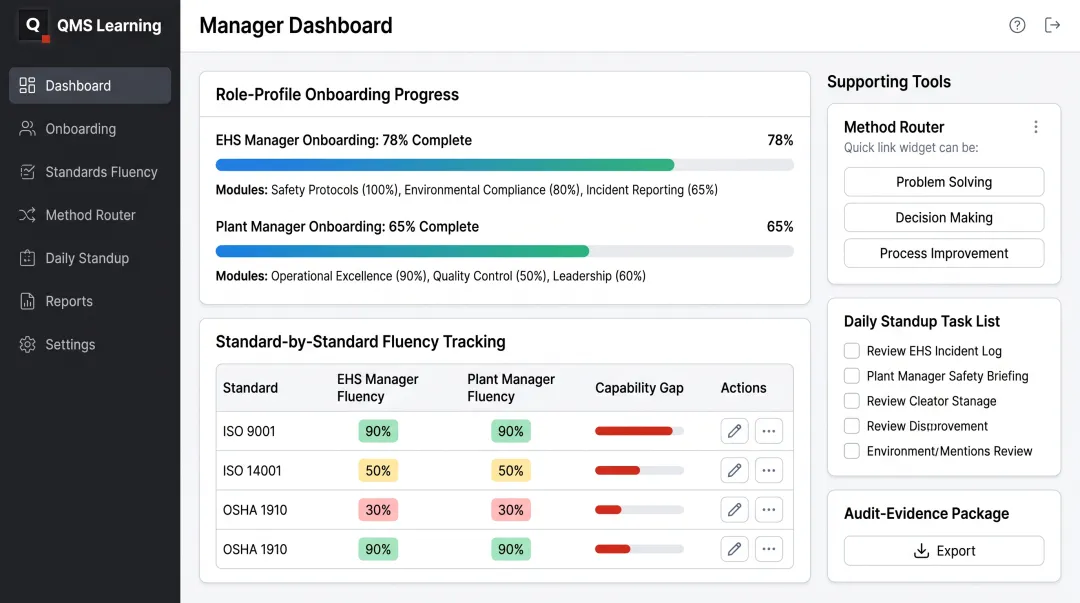Click Plant Manager Onboarding progress bar
Image resolution: width=1080 pixels, height=603 pixels.
(x=504, y=252)
